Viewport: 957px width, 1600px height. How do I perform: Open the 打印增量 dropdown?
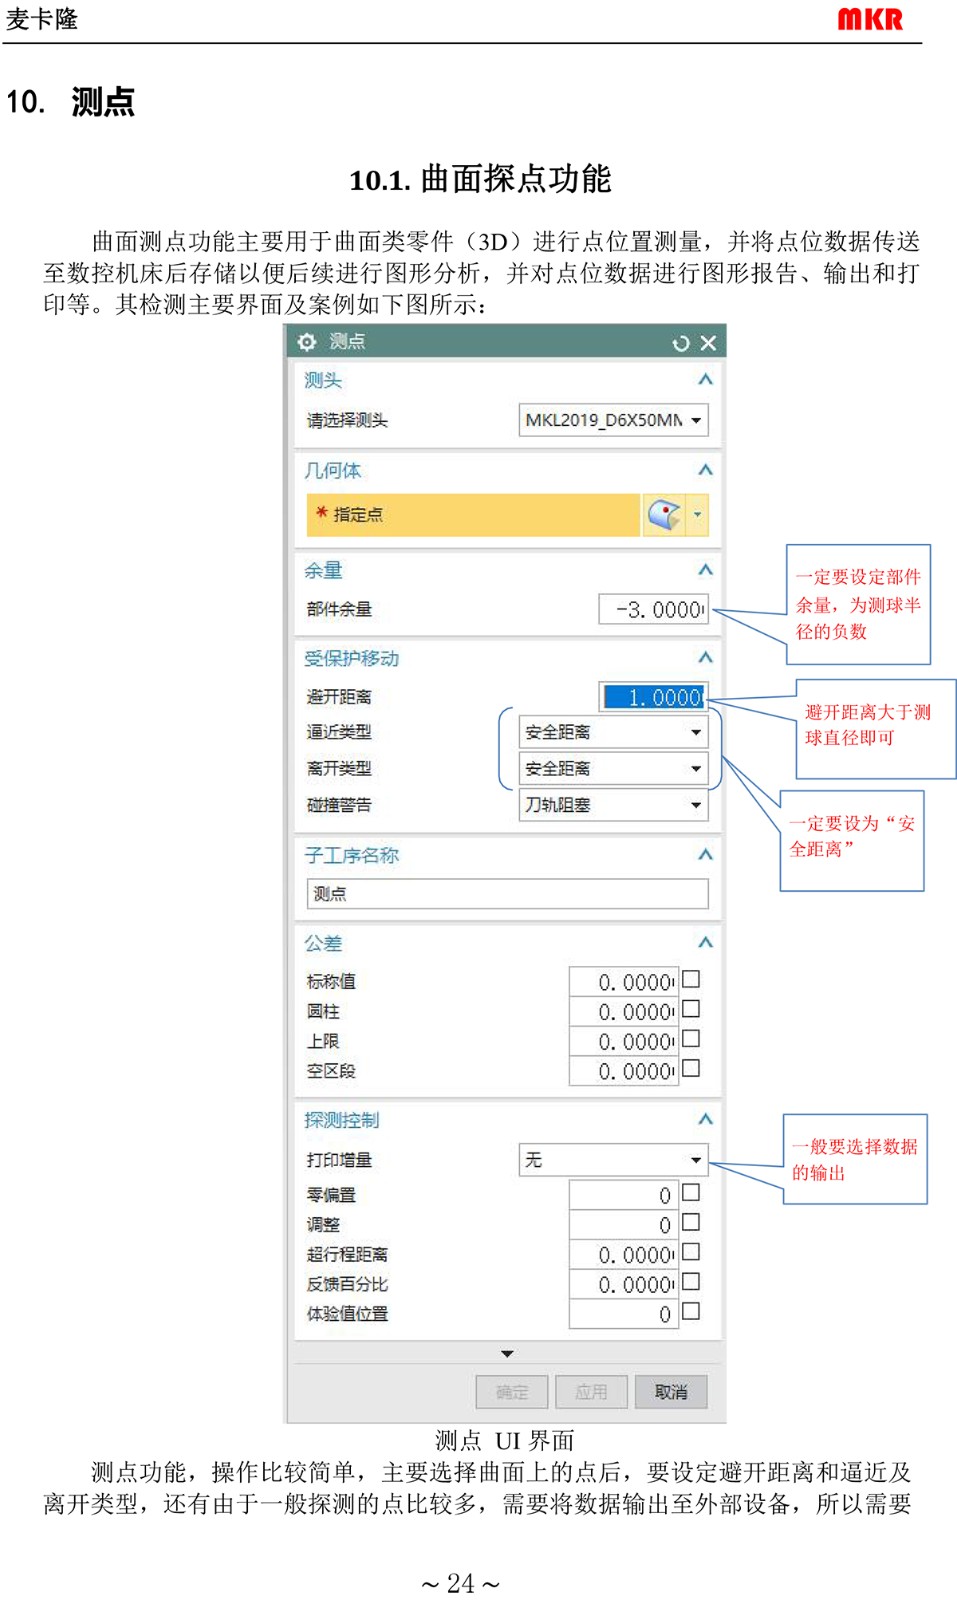pyautogui.click(x=613, y=1160)
